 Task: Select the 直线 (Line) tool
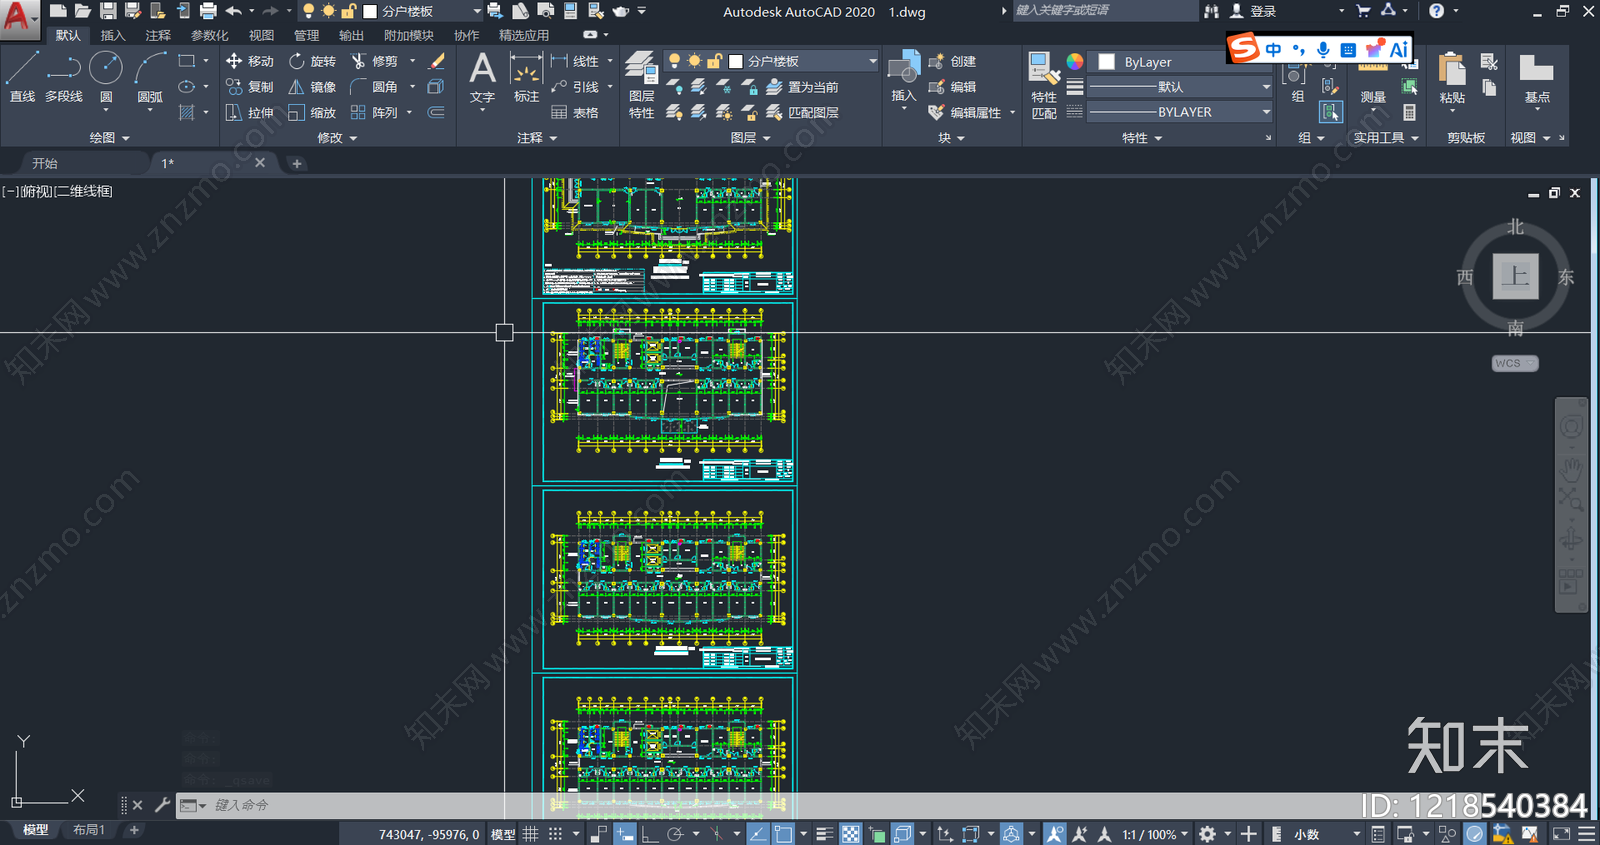22,78
